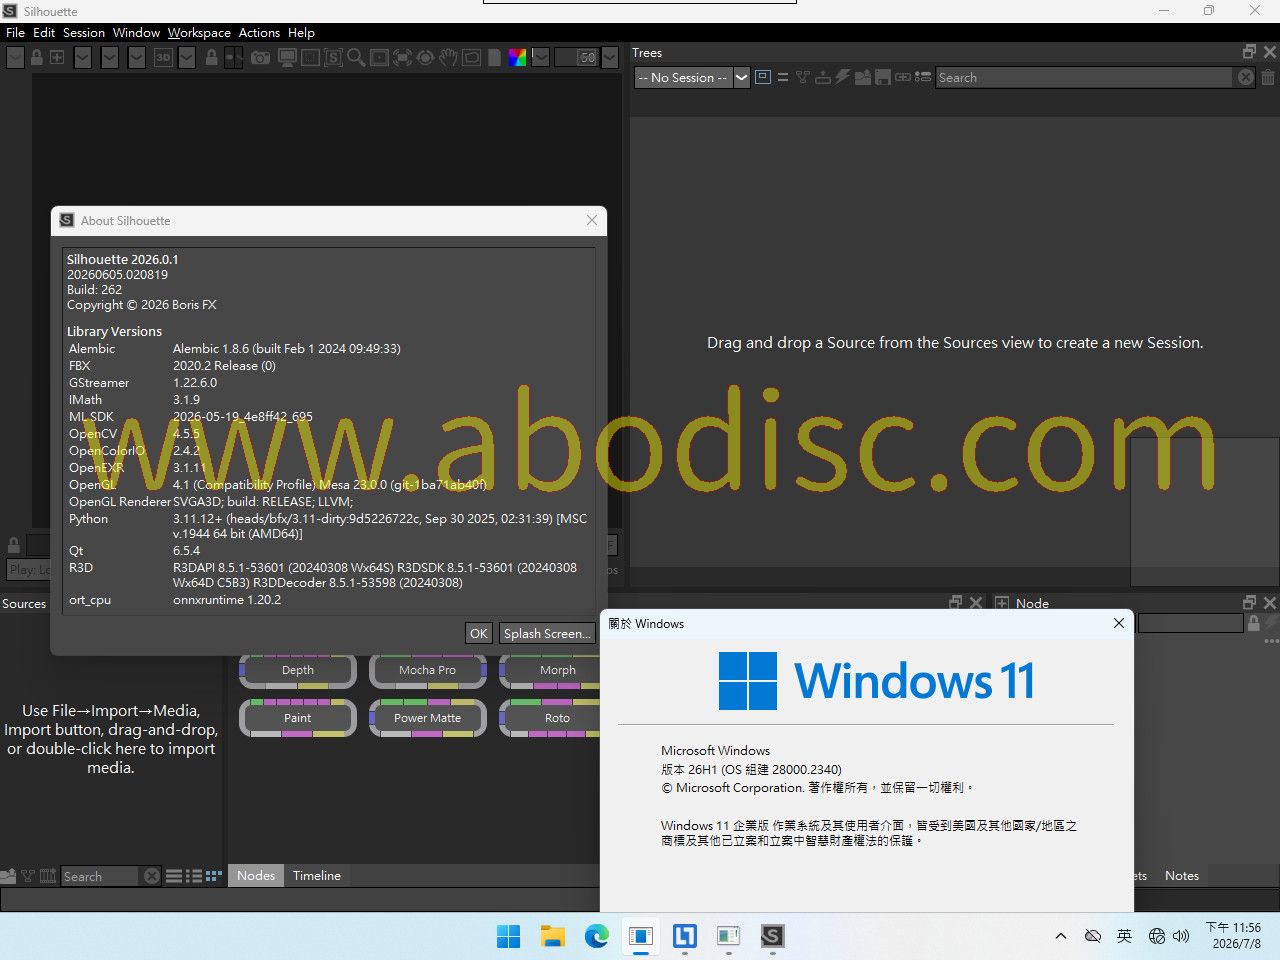Open the dropdown right of the RGB channels icon

coord(540,58)
